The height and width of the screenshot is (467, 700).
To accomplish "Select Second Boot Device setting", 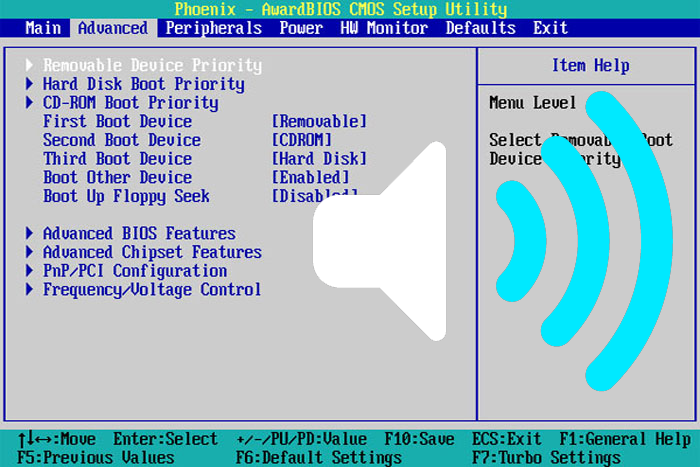I will tap(122, 140).
